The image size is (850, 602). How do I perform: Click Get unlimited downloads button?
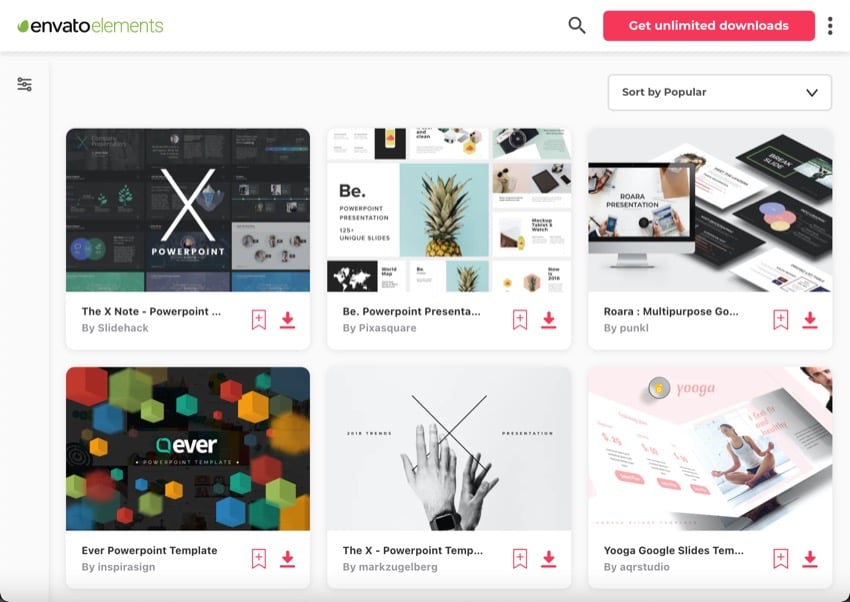709,25
